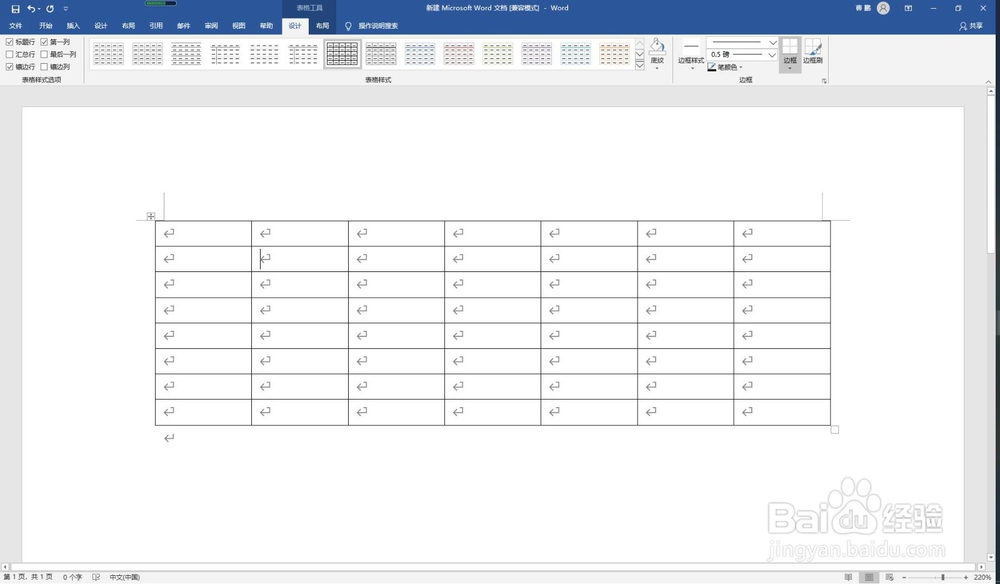Image resolution: width=1000 pixels, height=584 pixels.
Task: Open zoom dialog via 220% label
Action: [982, 577]
